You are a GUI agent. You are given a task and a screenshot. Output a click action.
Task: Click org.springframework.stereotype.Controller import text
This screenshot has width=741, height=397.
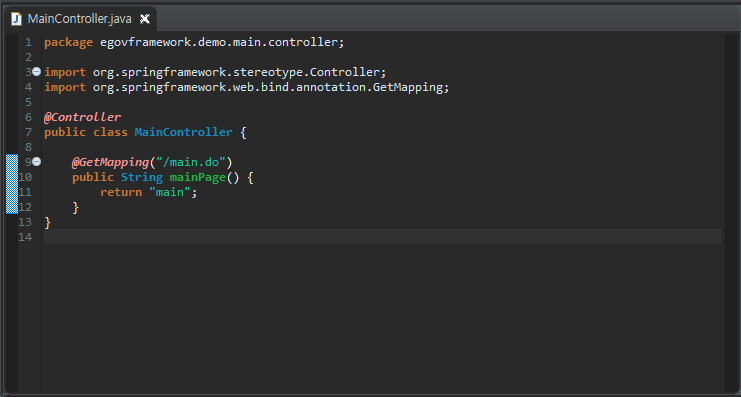(236, 72)
